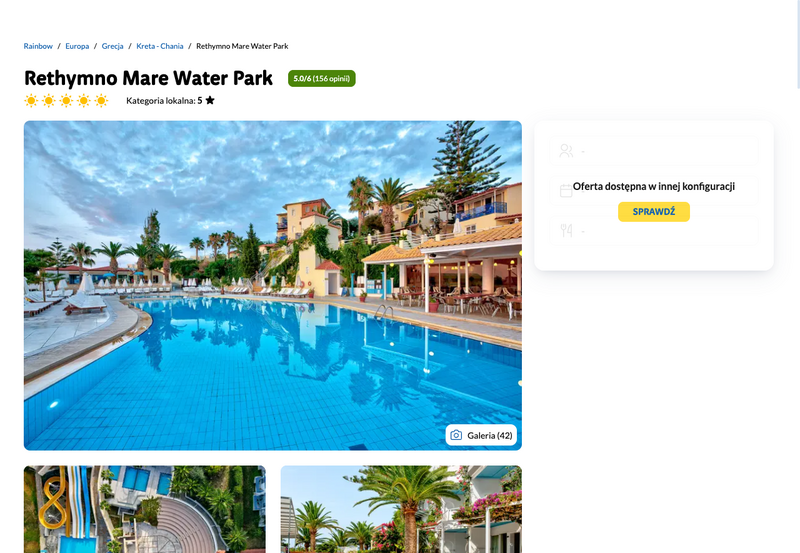Click the camera icon on Galeria button

456,435
